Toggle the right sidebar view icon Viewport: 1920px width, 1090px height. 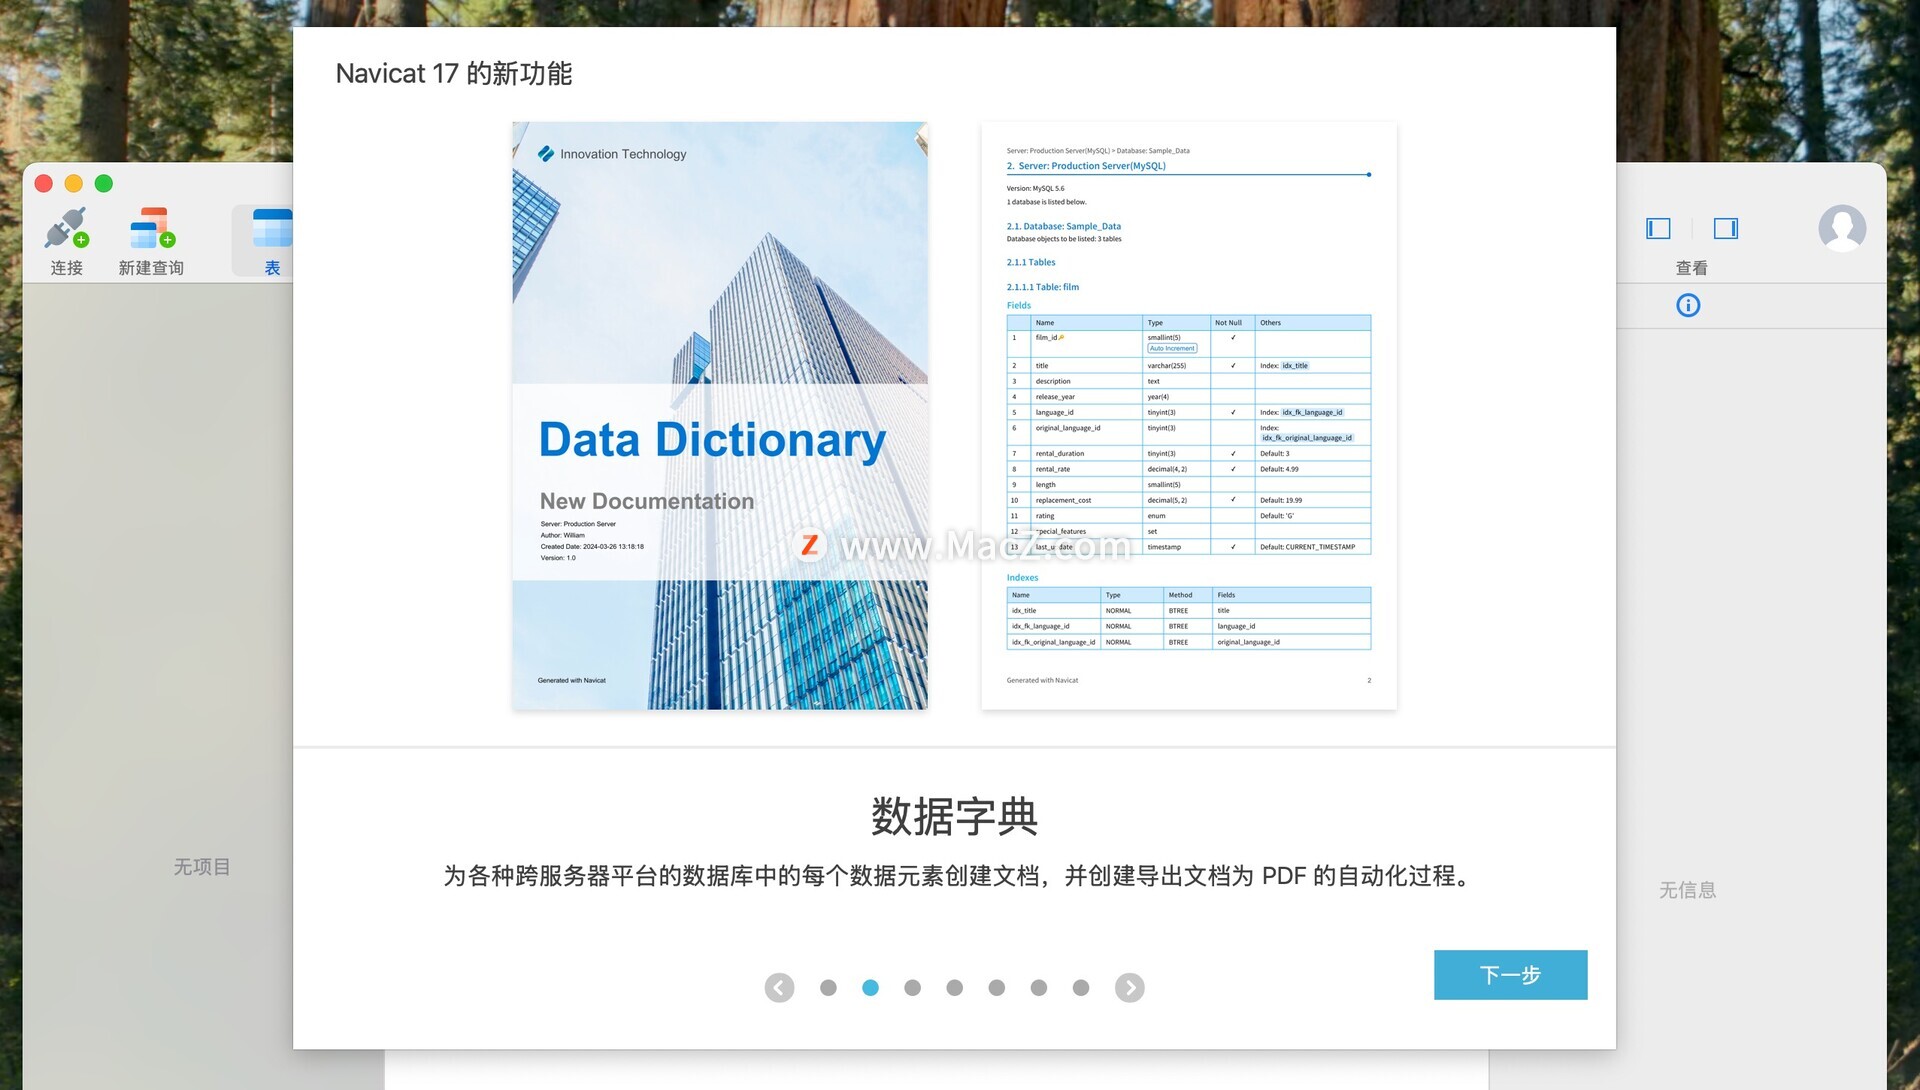click(1725, 228)
